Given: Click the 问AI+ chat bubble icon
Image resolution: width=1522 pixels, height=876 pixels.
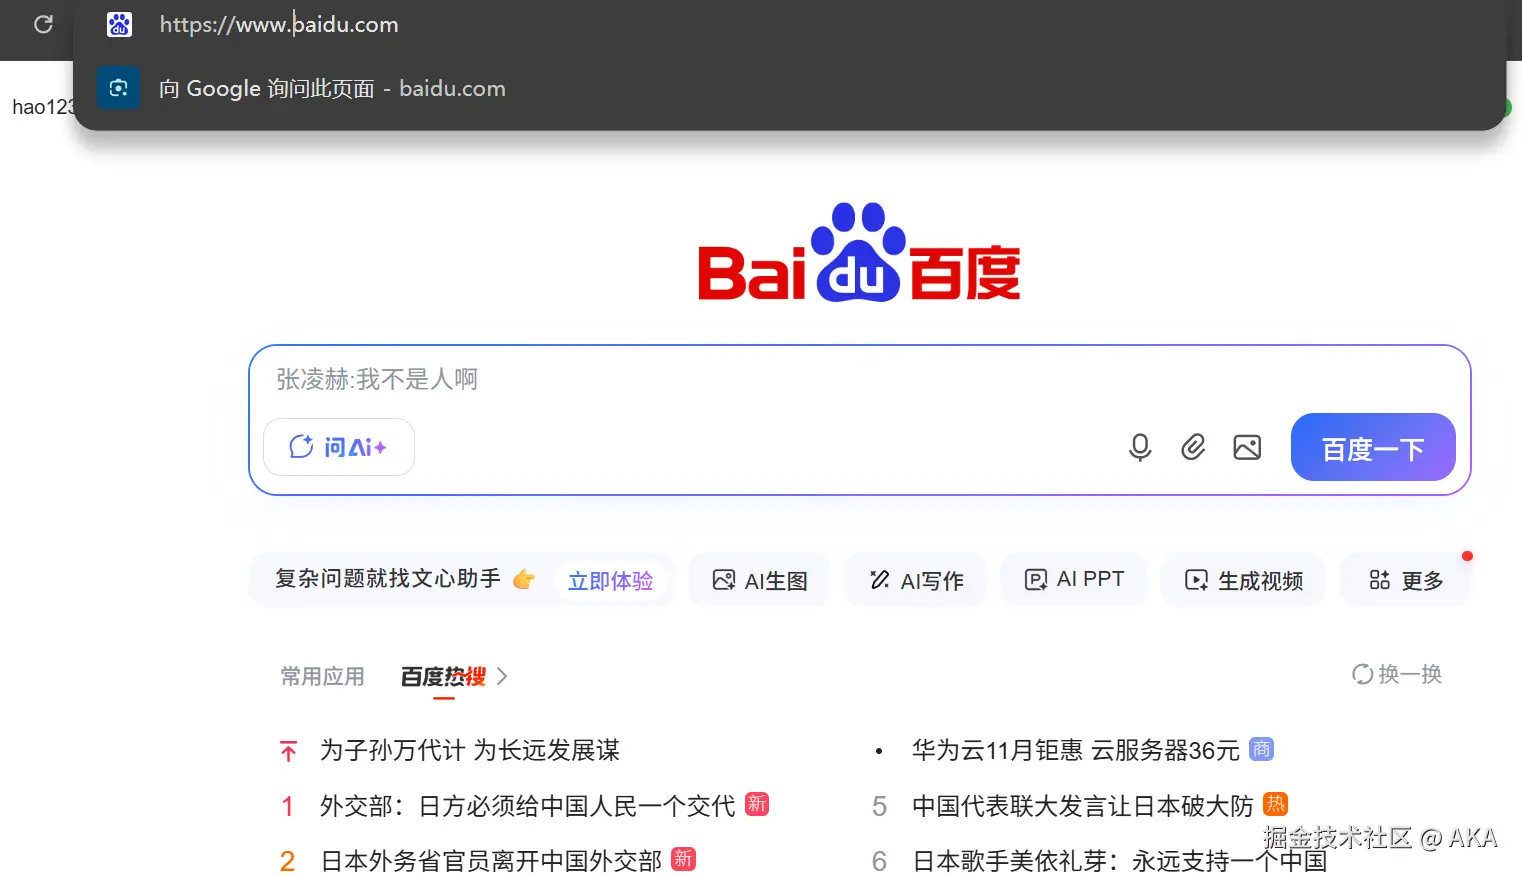Looking at the screenshot, I should coord(301,447).
